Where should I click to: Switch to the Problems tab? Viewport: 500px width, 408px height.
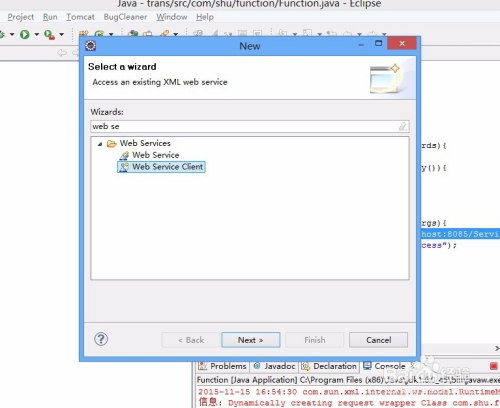click(223, 366)
